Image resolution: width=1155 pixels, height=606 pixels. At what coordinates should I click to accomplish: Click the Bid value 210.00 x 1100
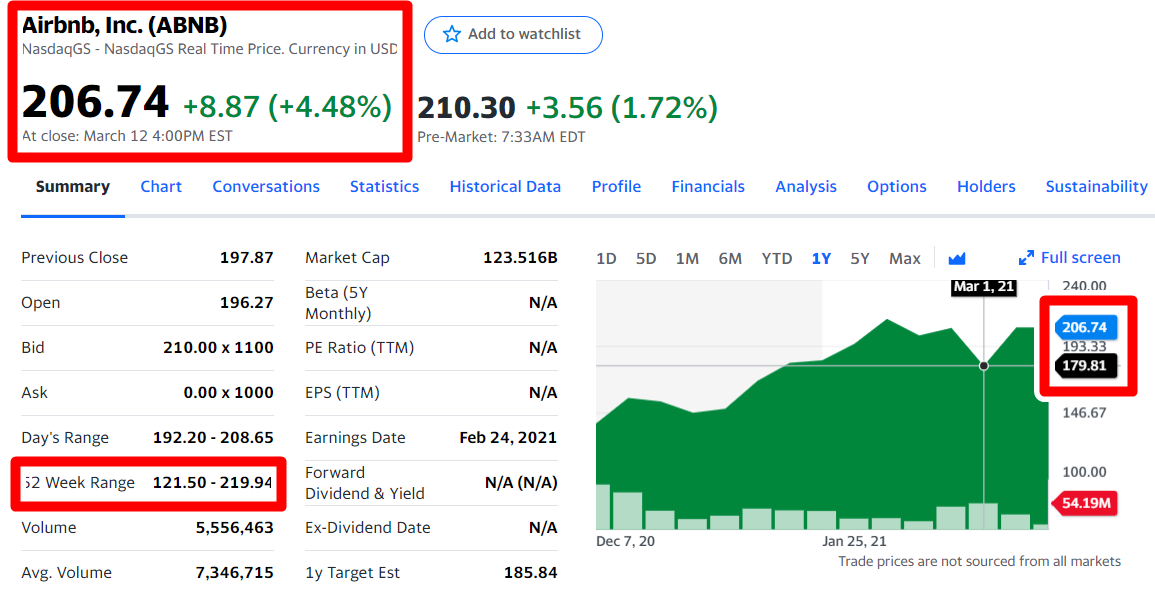(x=218, y=348)
